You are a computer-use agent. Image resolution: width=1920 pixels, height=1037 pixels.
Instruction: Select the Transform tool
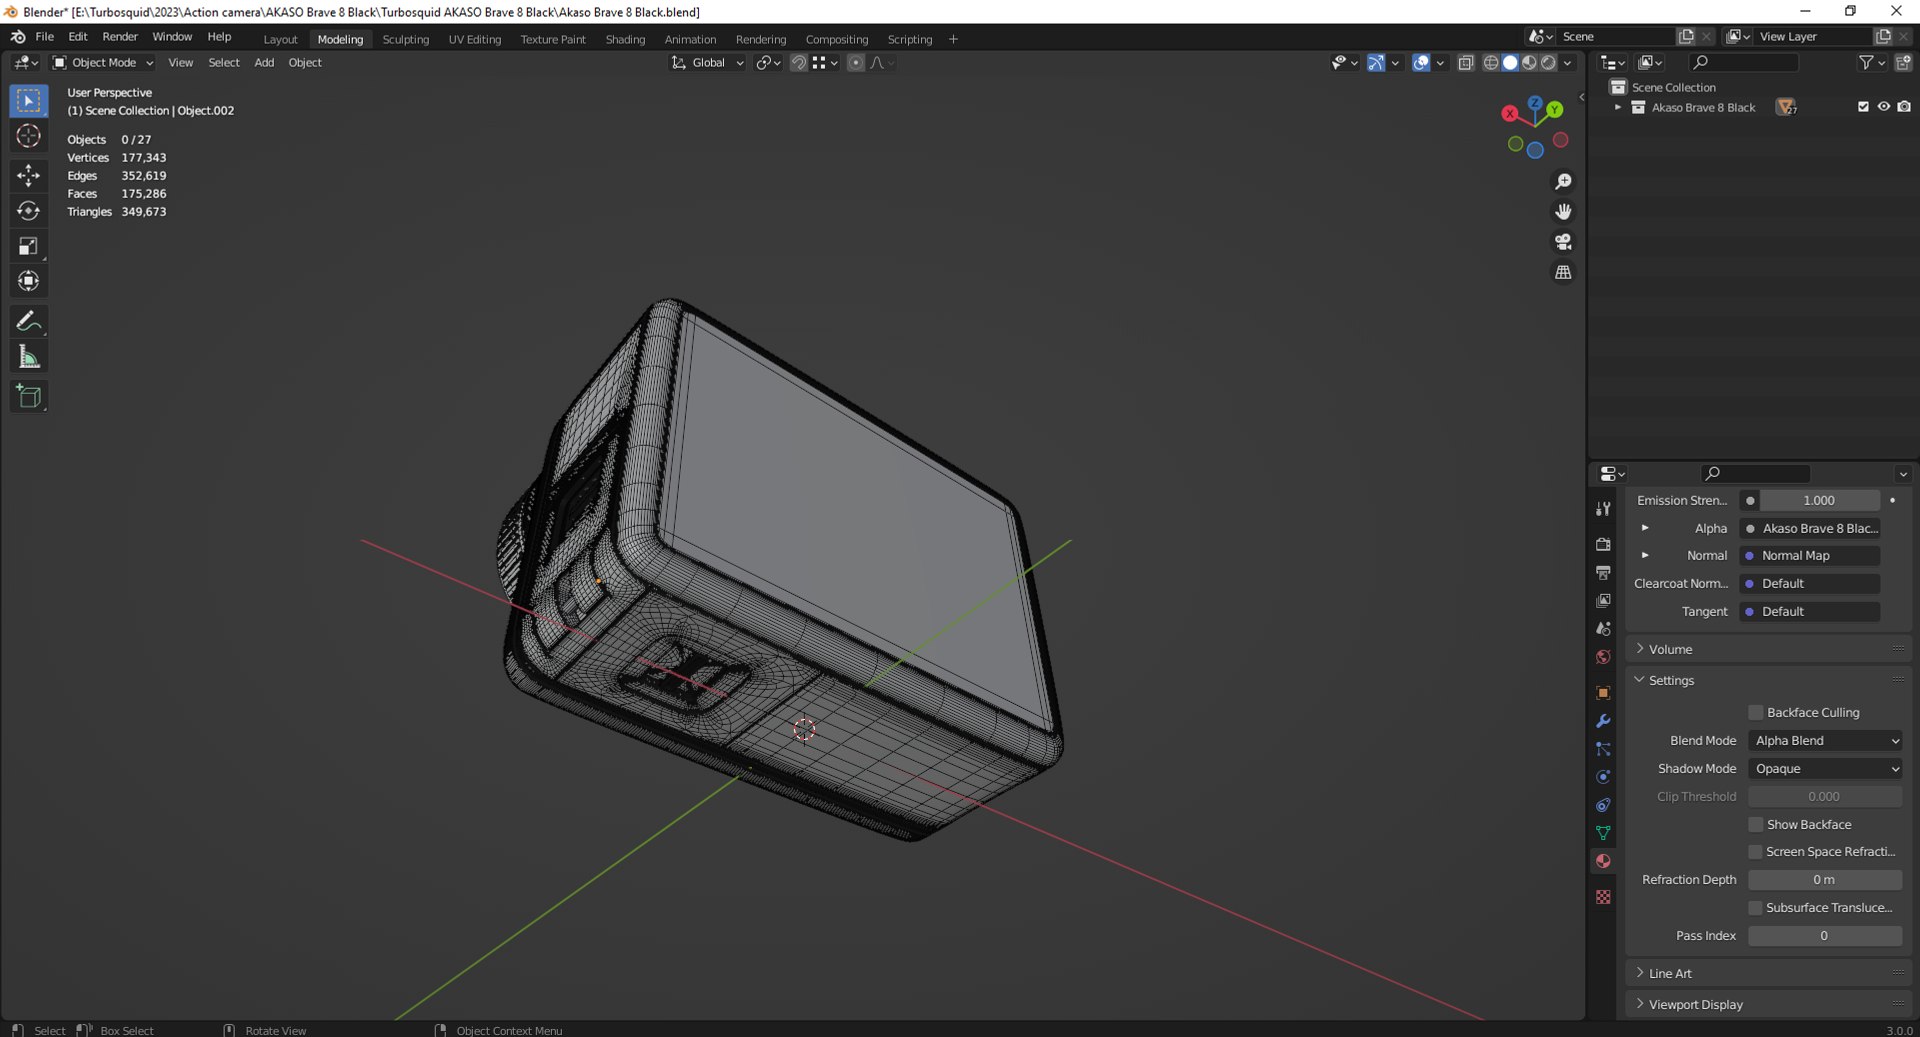pyautogui.click(x=29, y=281)
